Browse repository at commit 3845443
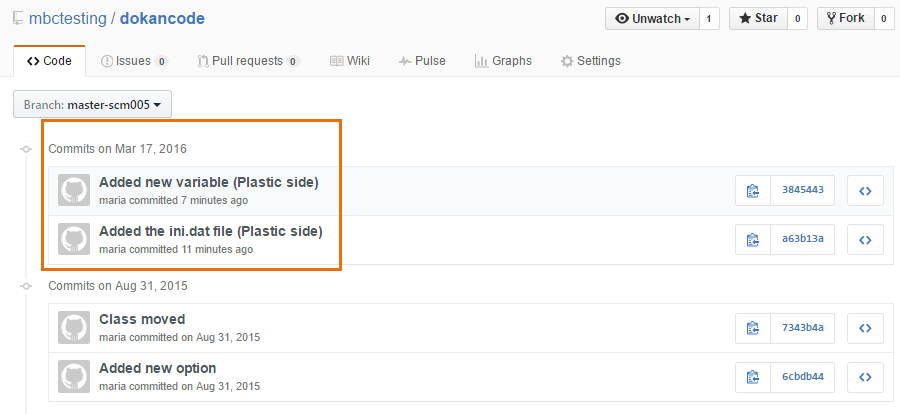 865,190
